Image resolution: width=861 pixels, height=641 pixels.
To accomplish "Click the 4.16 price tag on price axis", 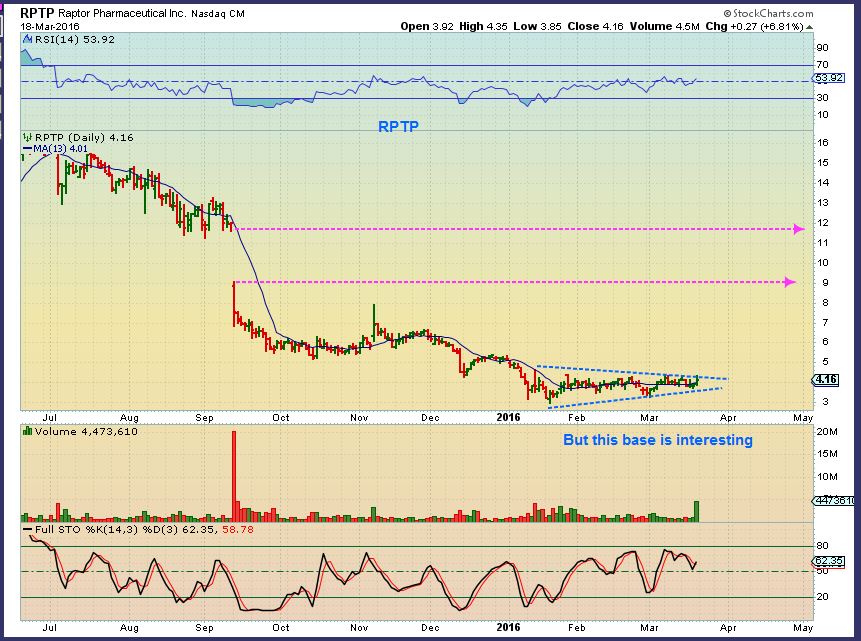I will (826, 380).
